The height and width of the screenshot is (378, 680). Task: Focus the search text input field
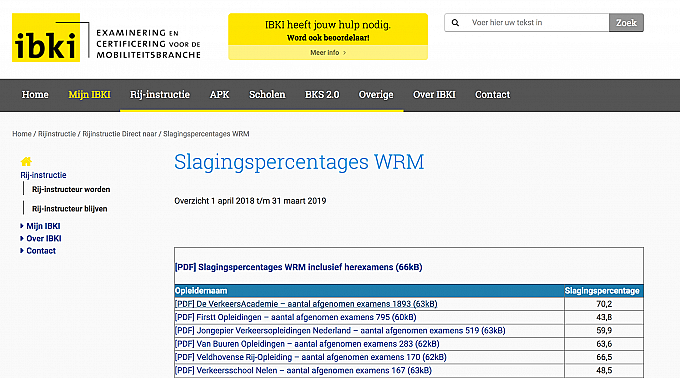[x=526, y=23]
